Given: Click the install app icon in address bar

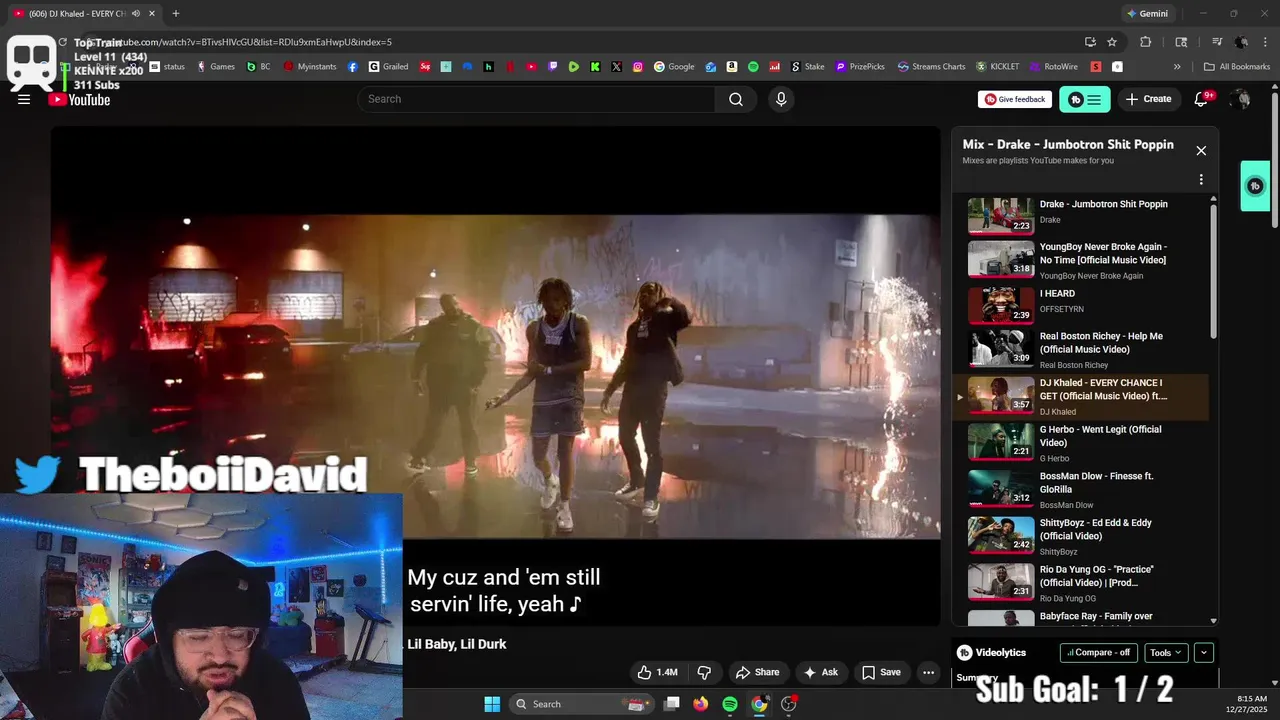Looking at the screenshot, I should (1090, 42).
